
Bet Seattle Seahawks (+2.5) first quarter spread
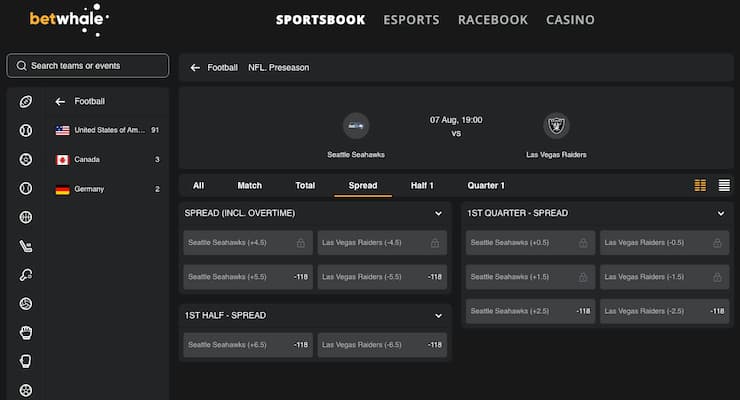(x=530, y=311)
